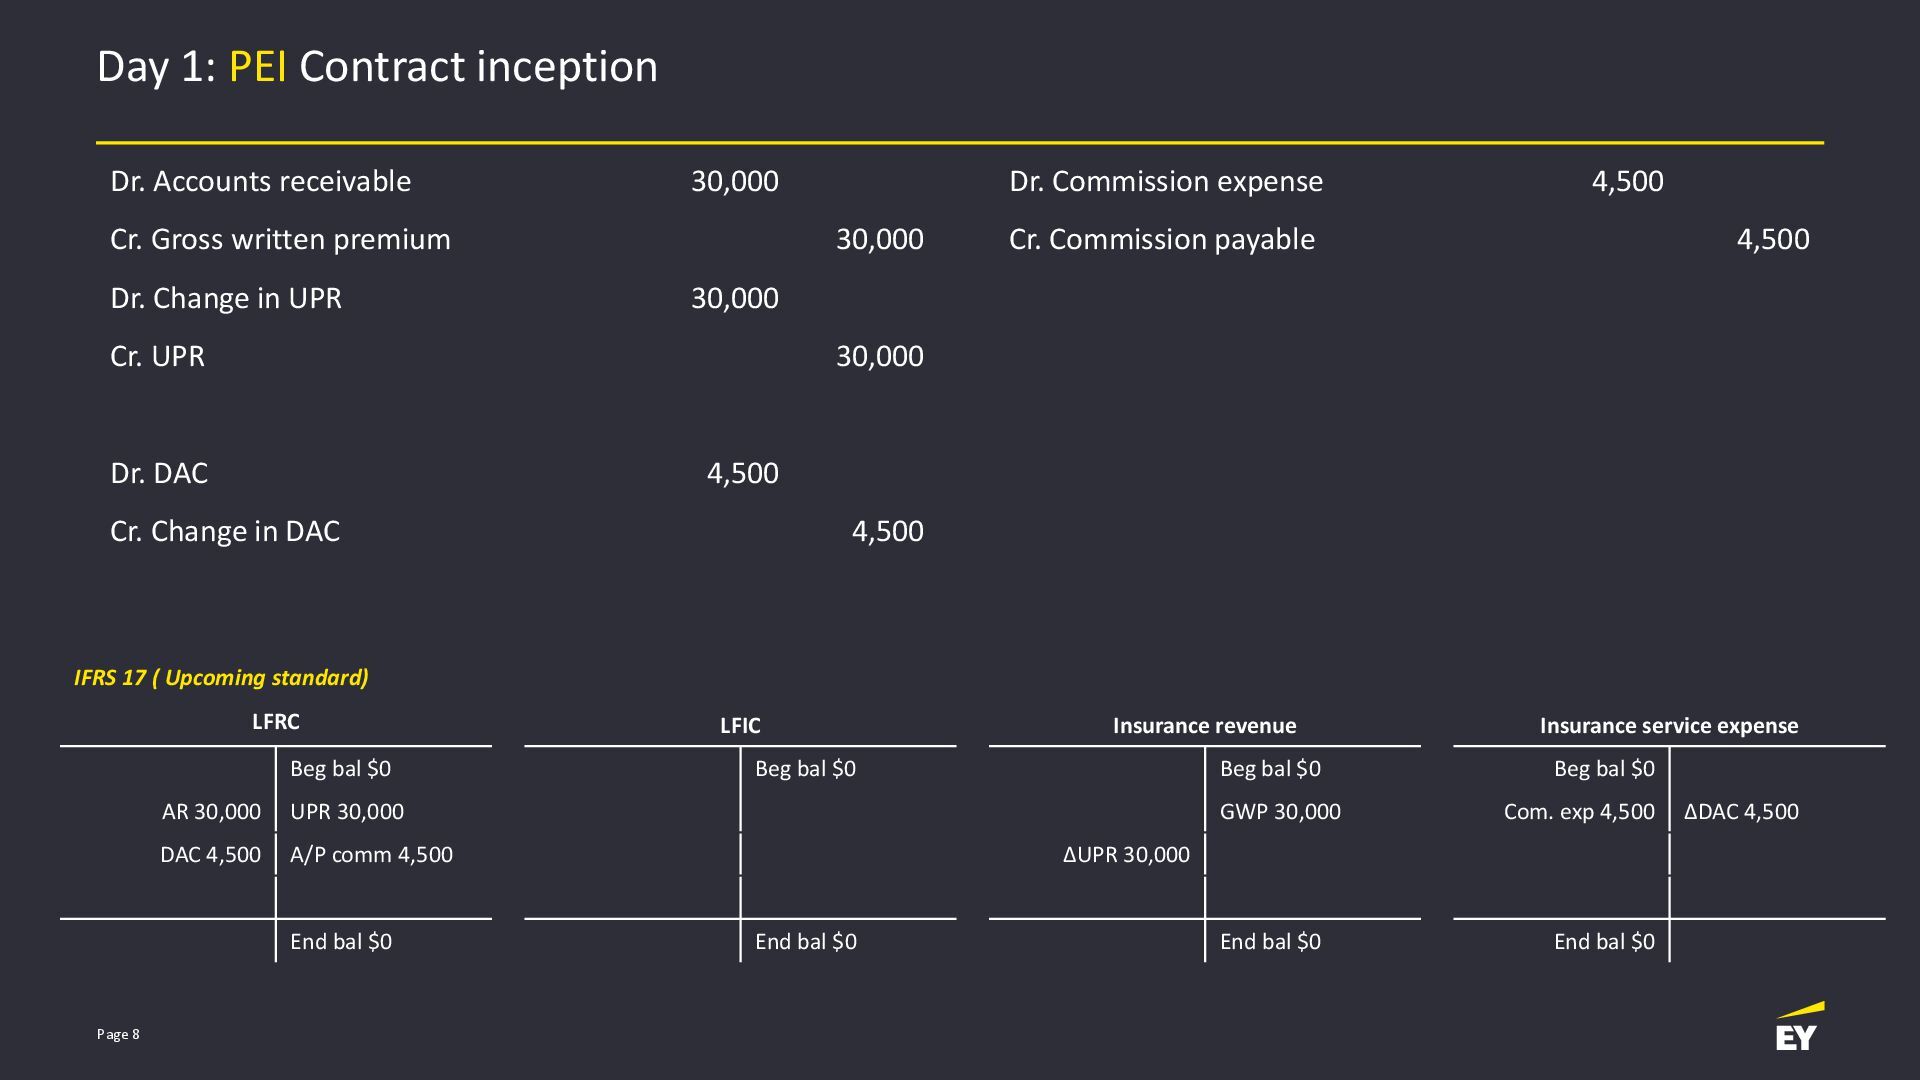
Task: Click the 'Cr. UPR' journal entry
Action: (157, 357)
